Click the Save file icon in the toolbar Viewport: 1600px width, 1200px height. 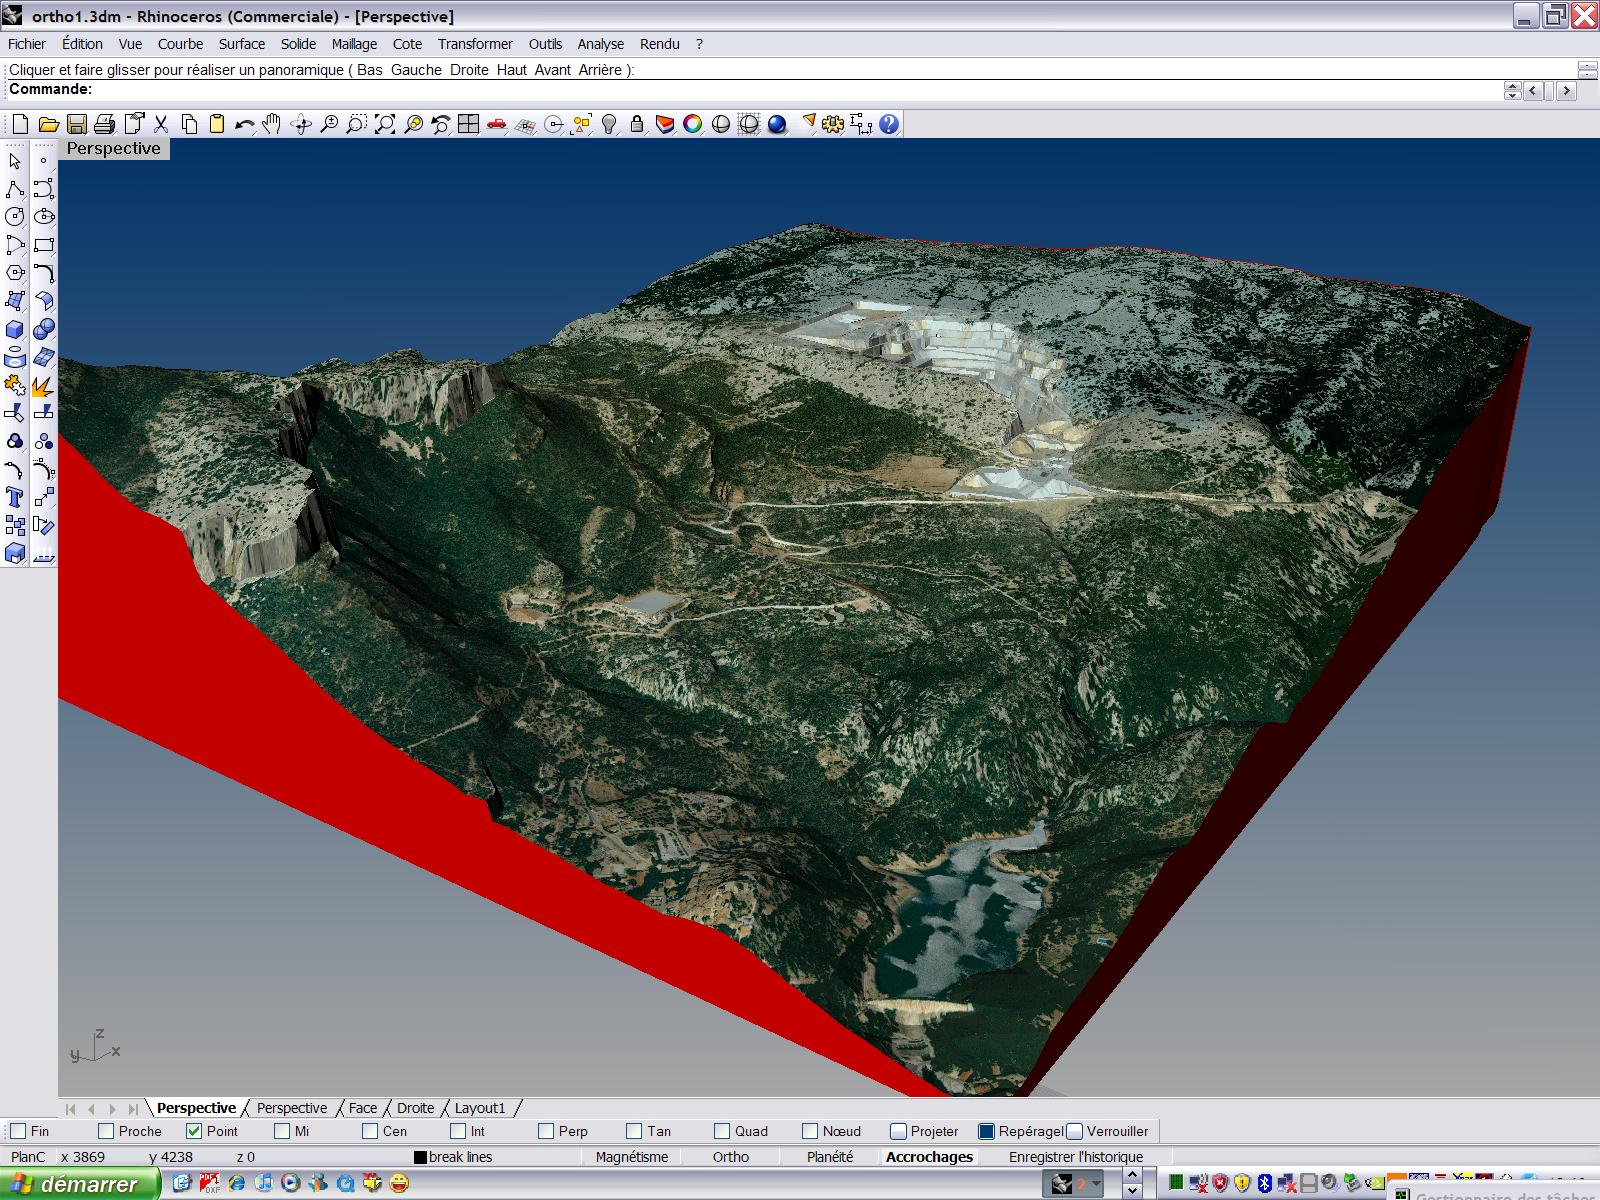(76, 124)
